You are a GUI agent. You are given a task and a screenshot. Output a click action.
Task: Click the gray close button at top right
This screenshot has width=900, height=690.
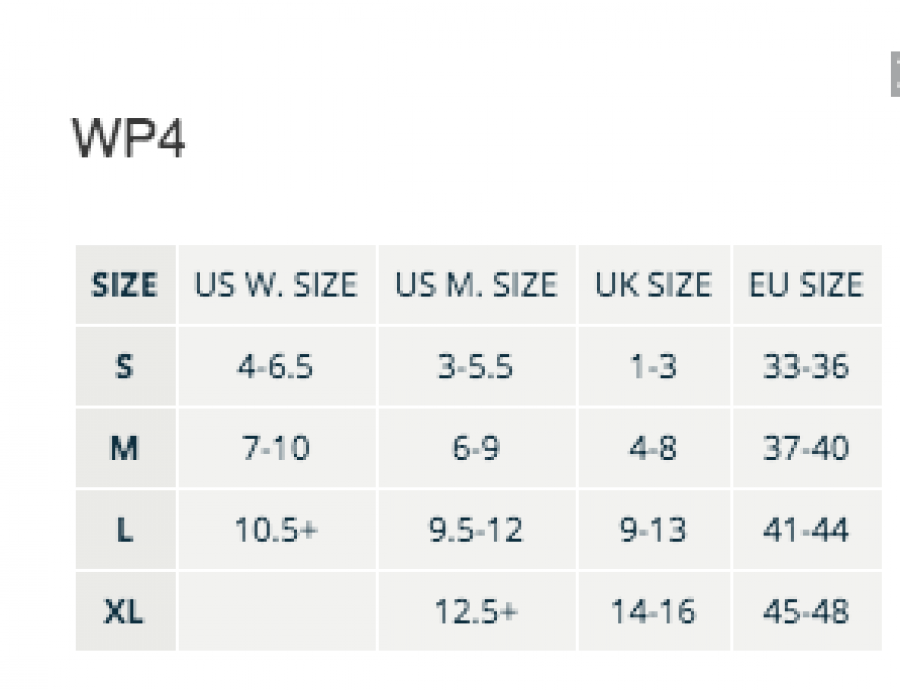[x=894, y=75]
